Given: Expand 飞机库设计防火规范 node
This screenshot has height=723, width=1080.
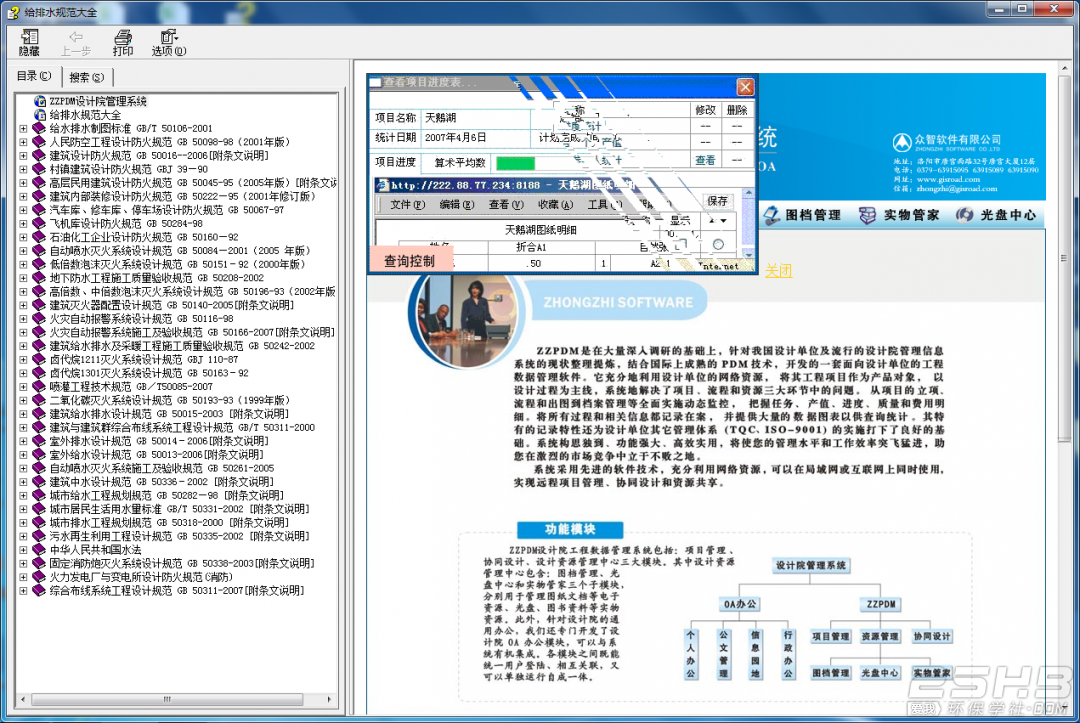Looking at the screenshot, I should [23, 224].
